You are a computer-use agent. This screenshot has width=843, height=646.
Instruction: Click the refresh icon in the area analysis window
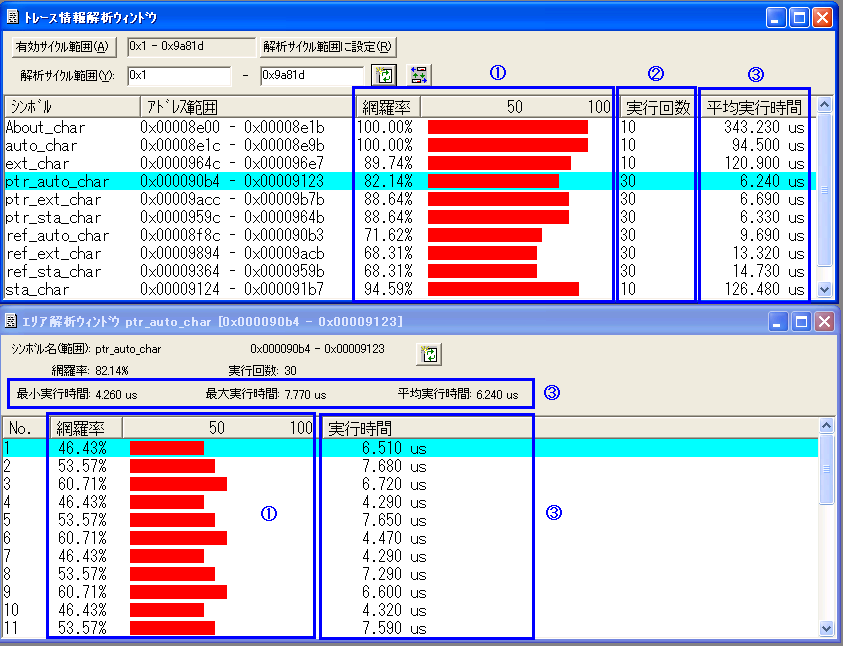pyautogui.click(x=429, y=354)
